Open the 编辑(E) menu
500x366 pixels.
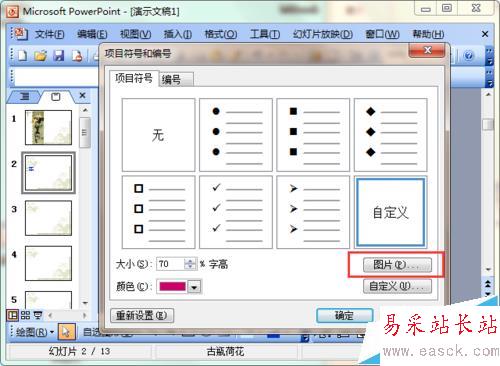[x=92, y=34]
